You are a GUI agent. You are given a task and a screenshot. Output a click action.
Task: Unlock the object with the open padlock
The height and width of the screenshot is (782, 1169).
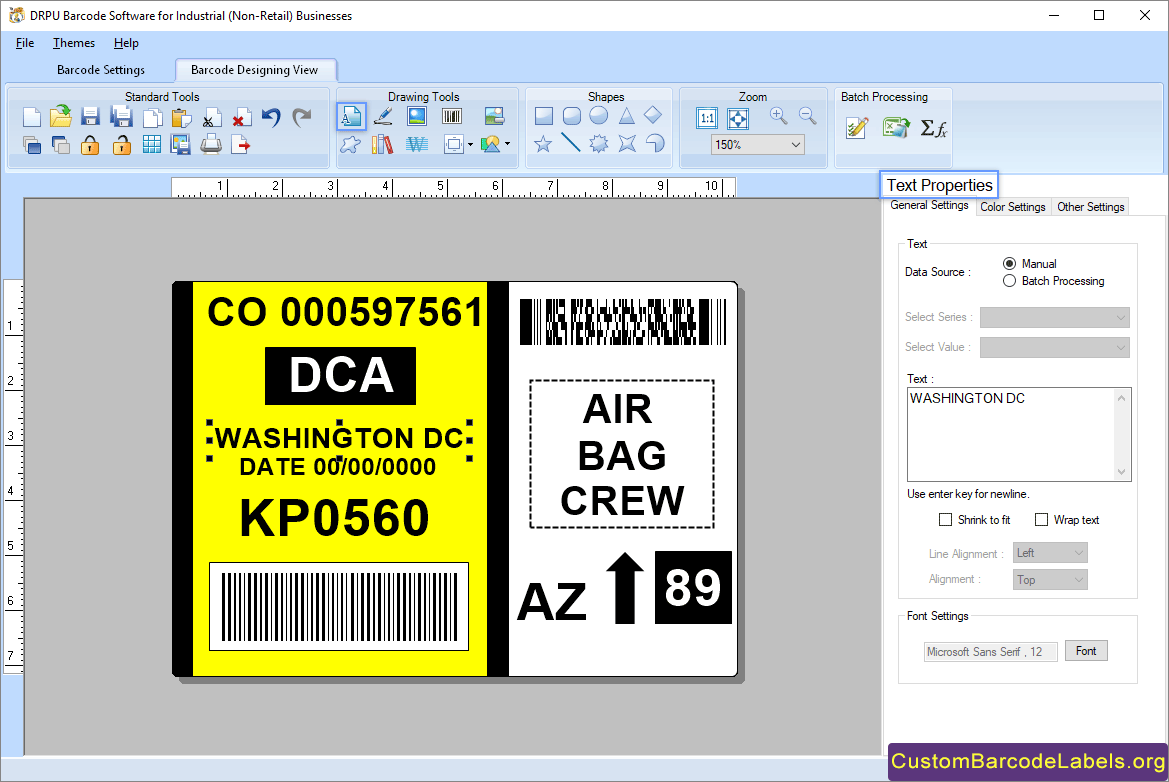(x=122, y=145)
